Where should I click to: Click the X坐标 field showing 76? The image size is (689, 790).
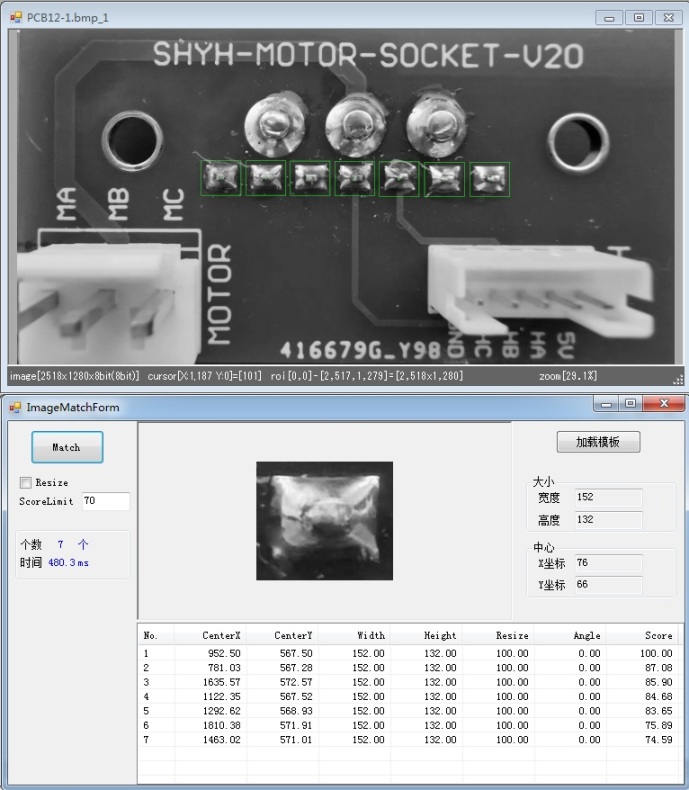[x=607, y=563]
